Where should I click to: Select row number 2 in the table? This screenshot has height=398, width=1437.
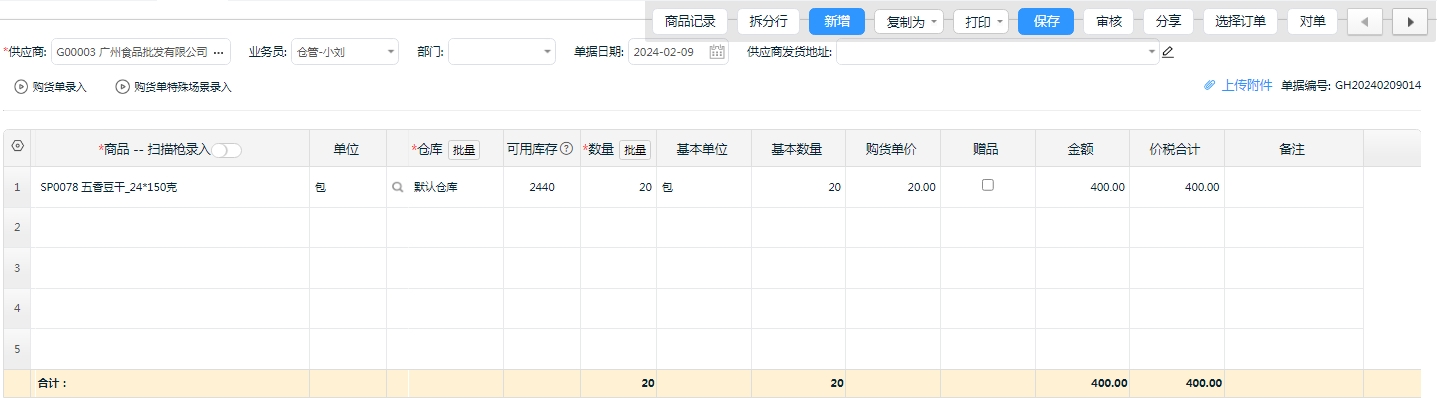tap(17, 227)
